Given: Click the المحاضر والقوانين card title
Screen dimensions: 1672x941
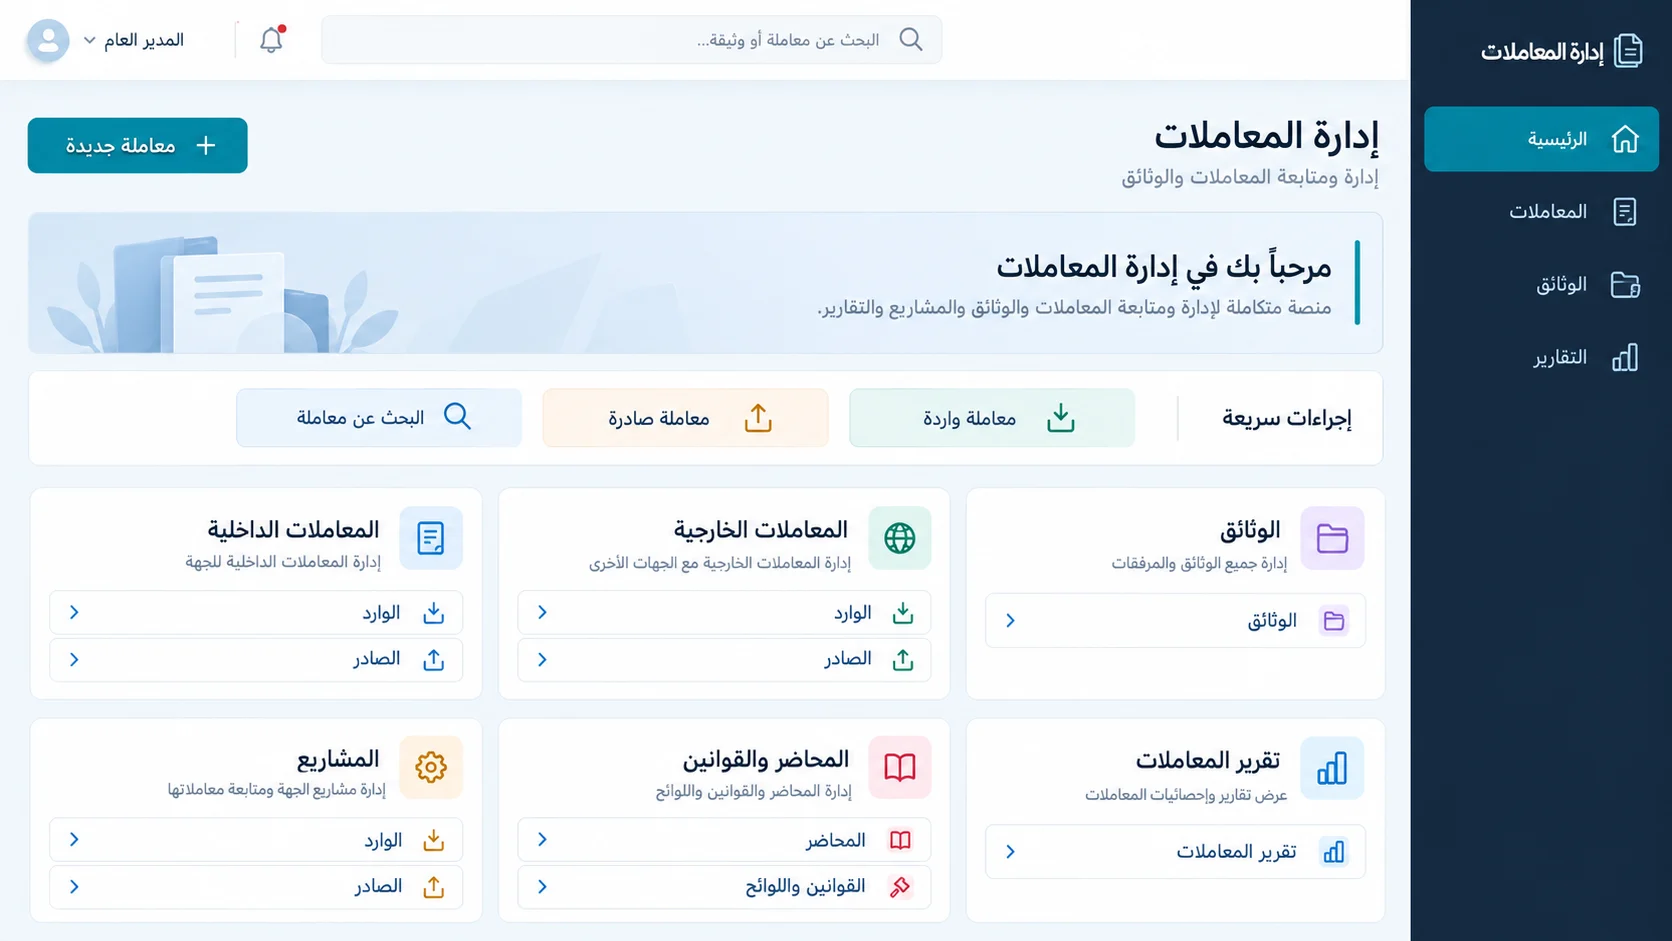Looking at the screenshot, I should click(766, 760).
